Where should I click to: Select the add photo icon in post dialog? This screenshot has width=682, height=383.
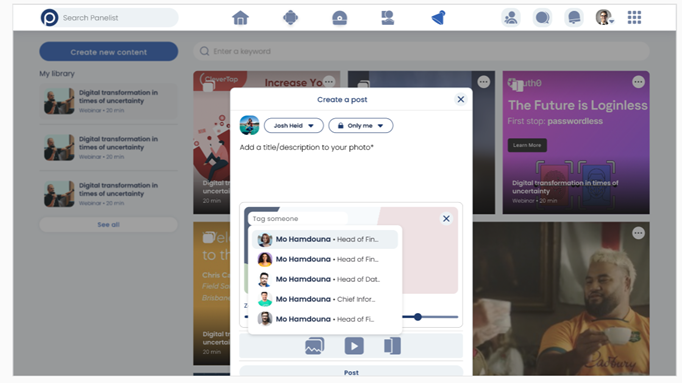point(314,346)
